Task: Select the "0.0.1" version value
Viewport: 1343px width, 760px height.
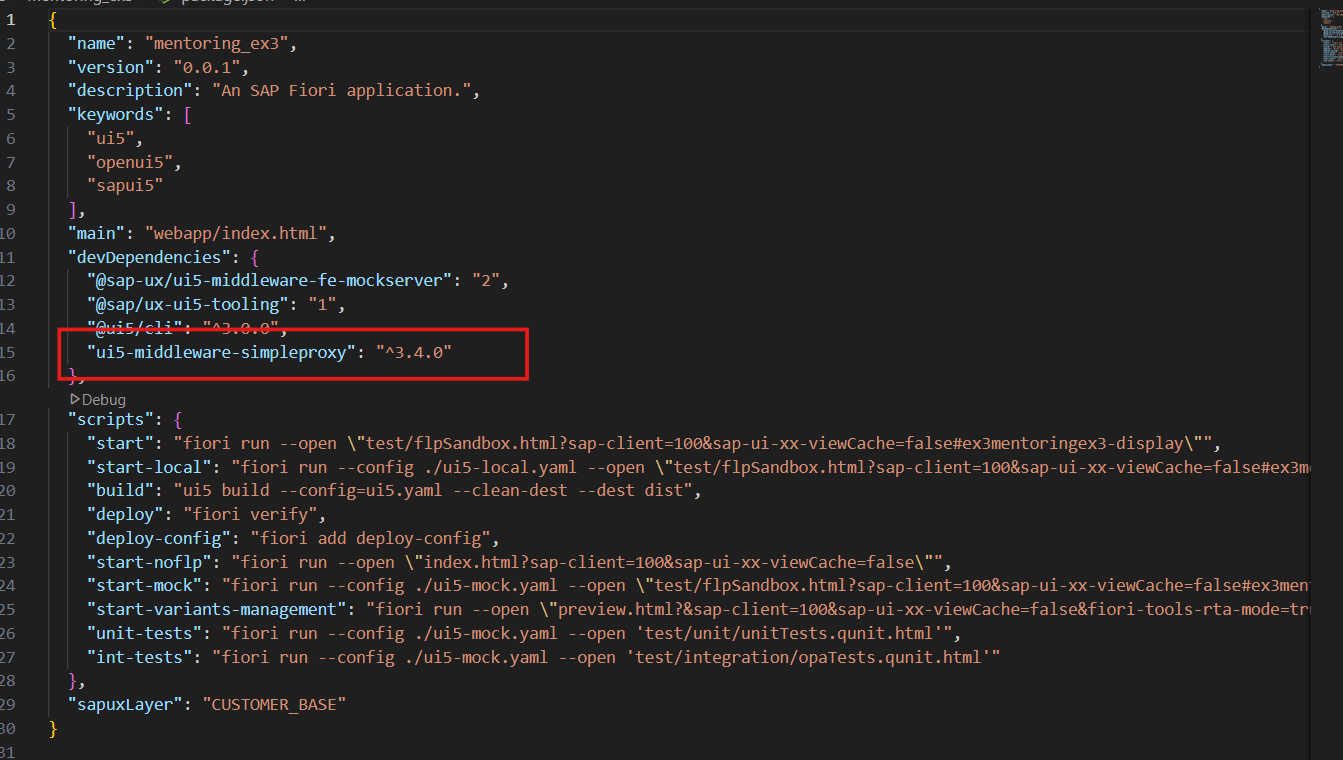Action: click(x=207, y=67)
